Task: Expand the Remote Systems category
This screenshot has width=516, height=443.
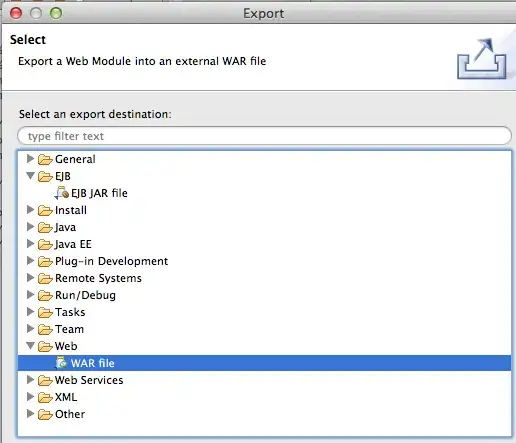Action: click(x=30, y=278)
